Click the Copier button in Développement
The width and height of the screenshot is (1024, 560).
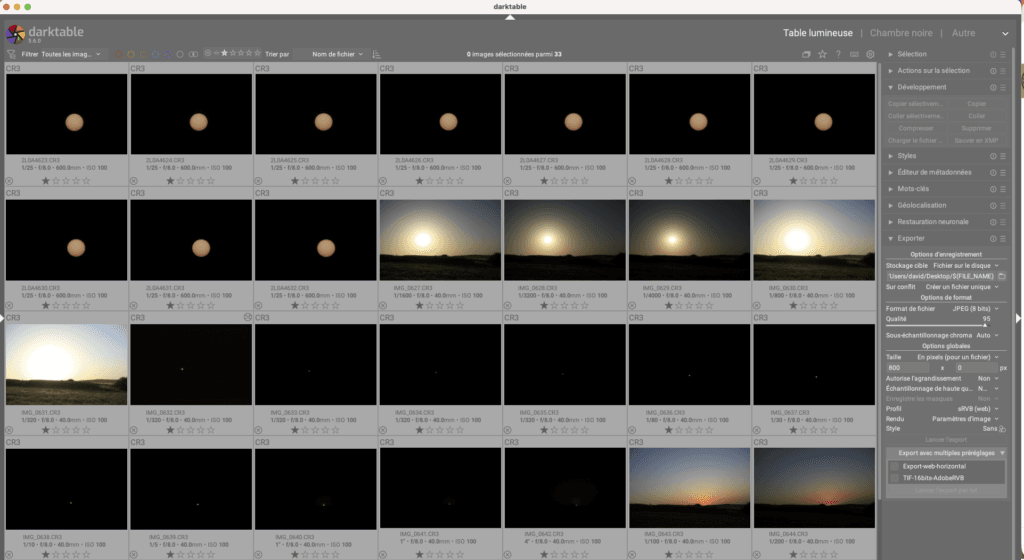(976, 104)
